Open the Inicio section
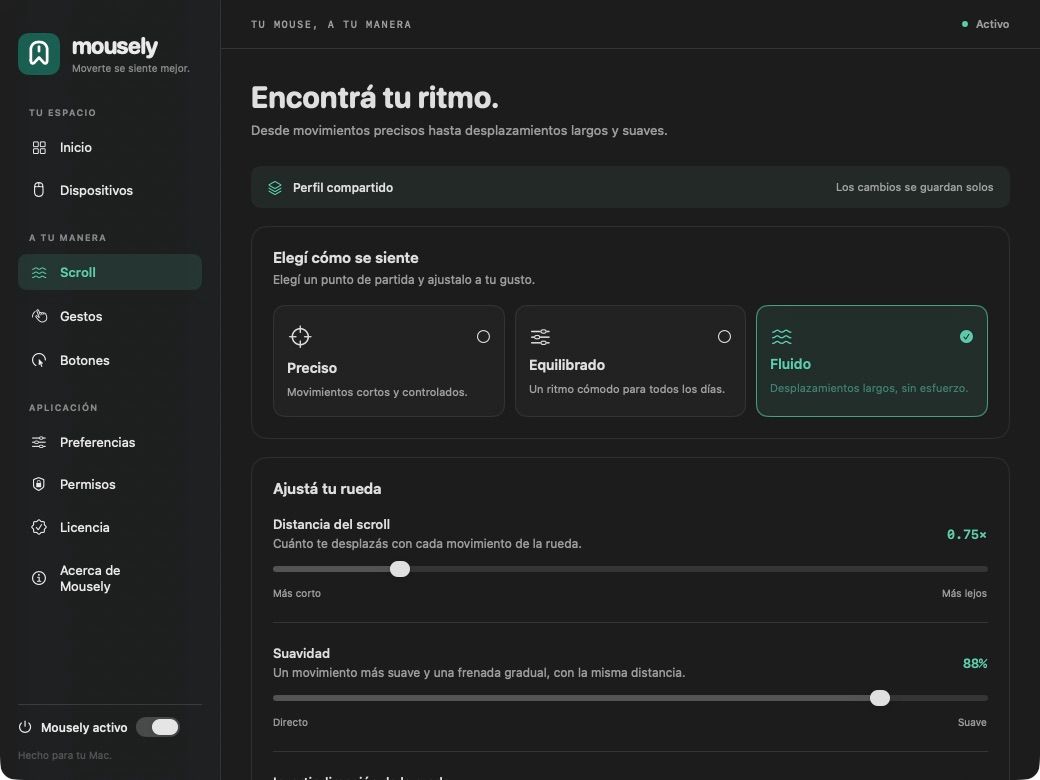Viewport: 1040px width, 780px height. pyautogui.click(x=110, y=147)
